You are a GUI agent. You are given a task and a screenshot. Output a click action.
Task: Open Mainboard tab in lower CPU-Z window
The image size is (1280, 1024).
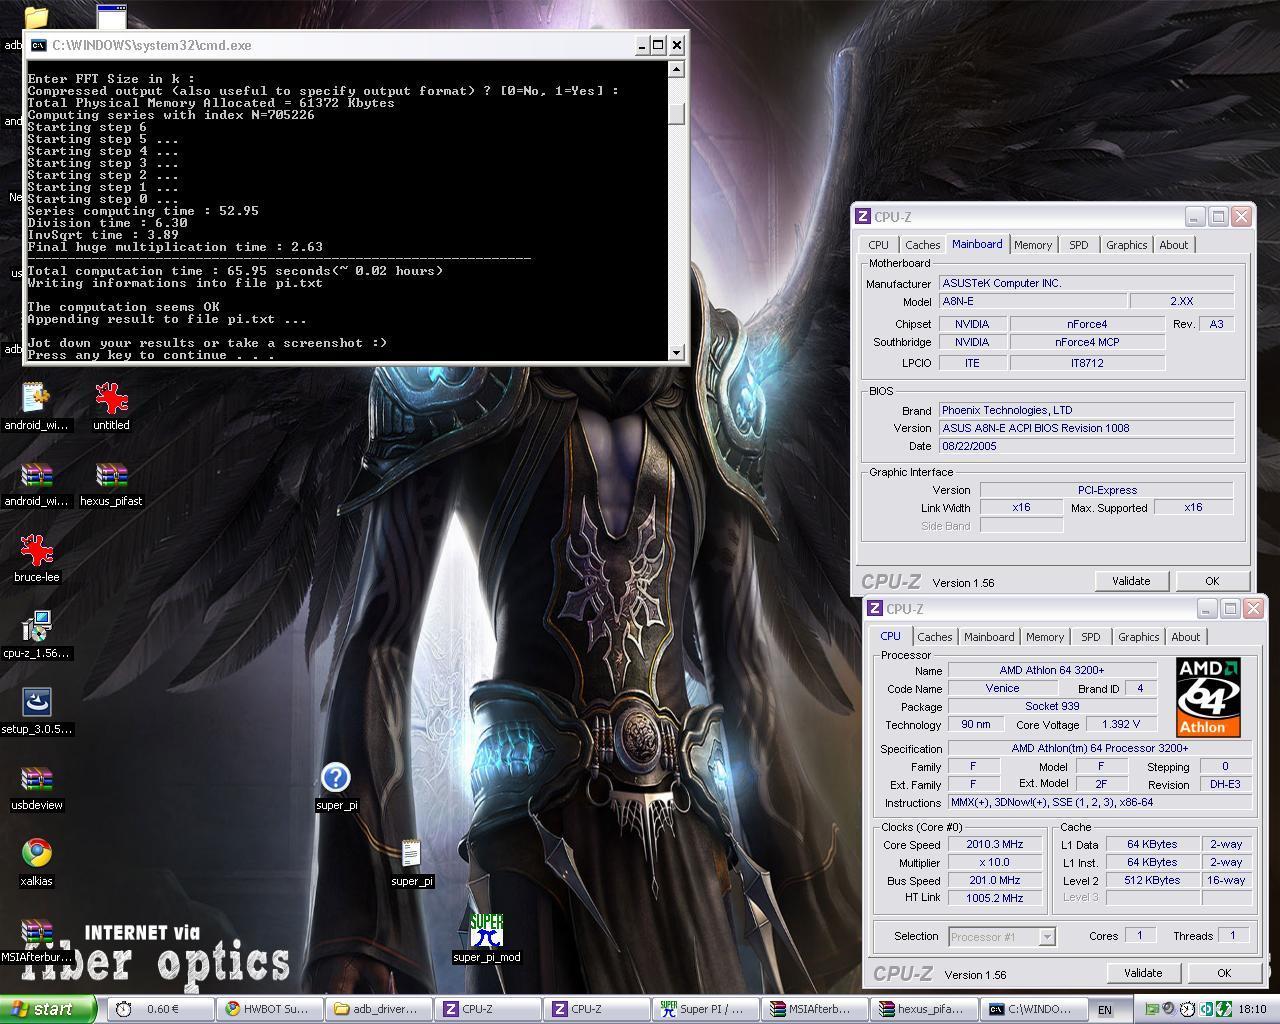tap(988, 637)
